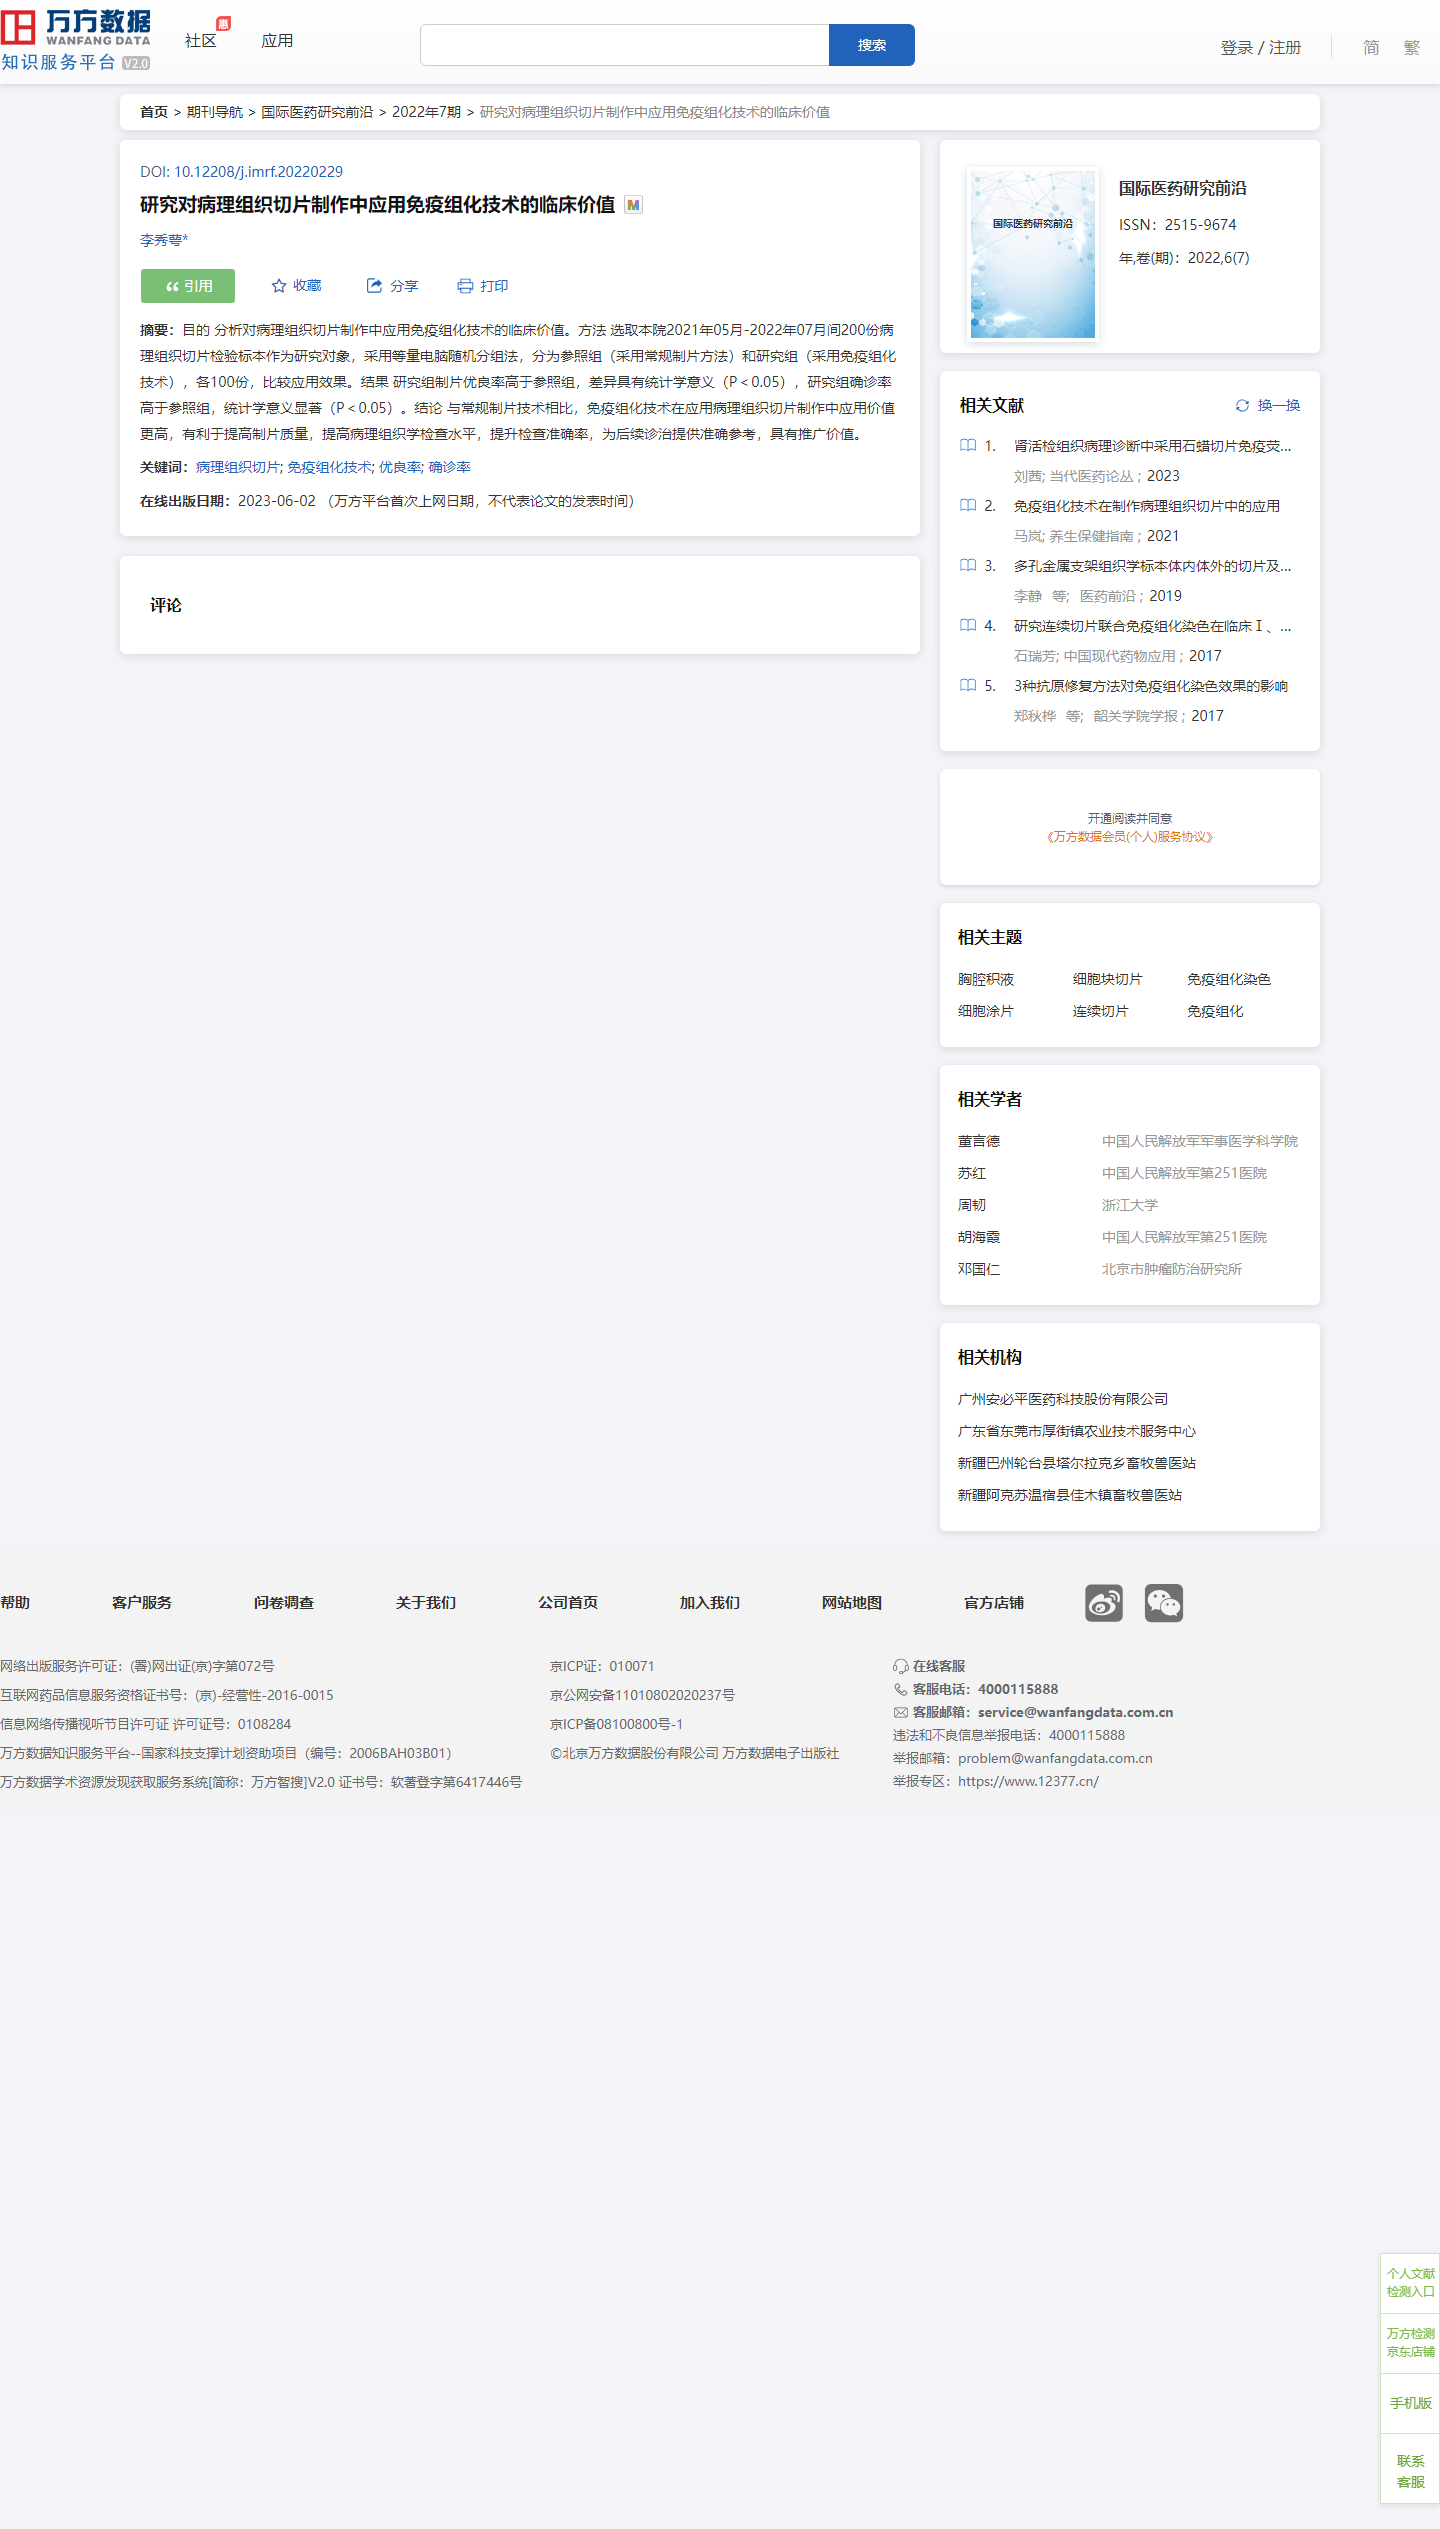Open 万方数据会员(个人)服务协议 link
Screen dimensions: 1440x2529
pos(1130,837)
